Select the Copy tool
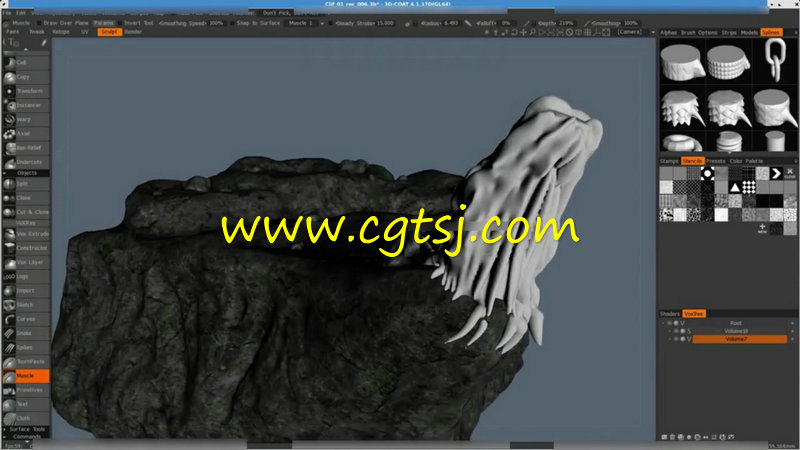800x450 pixels. [26, 77]
